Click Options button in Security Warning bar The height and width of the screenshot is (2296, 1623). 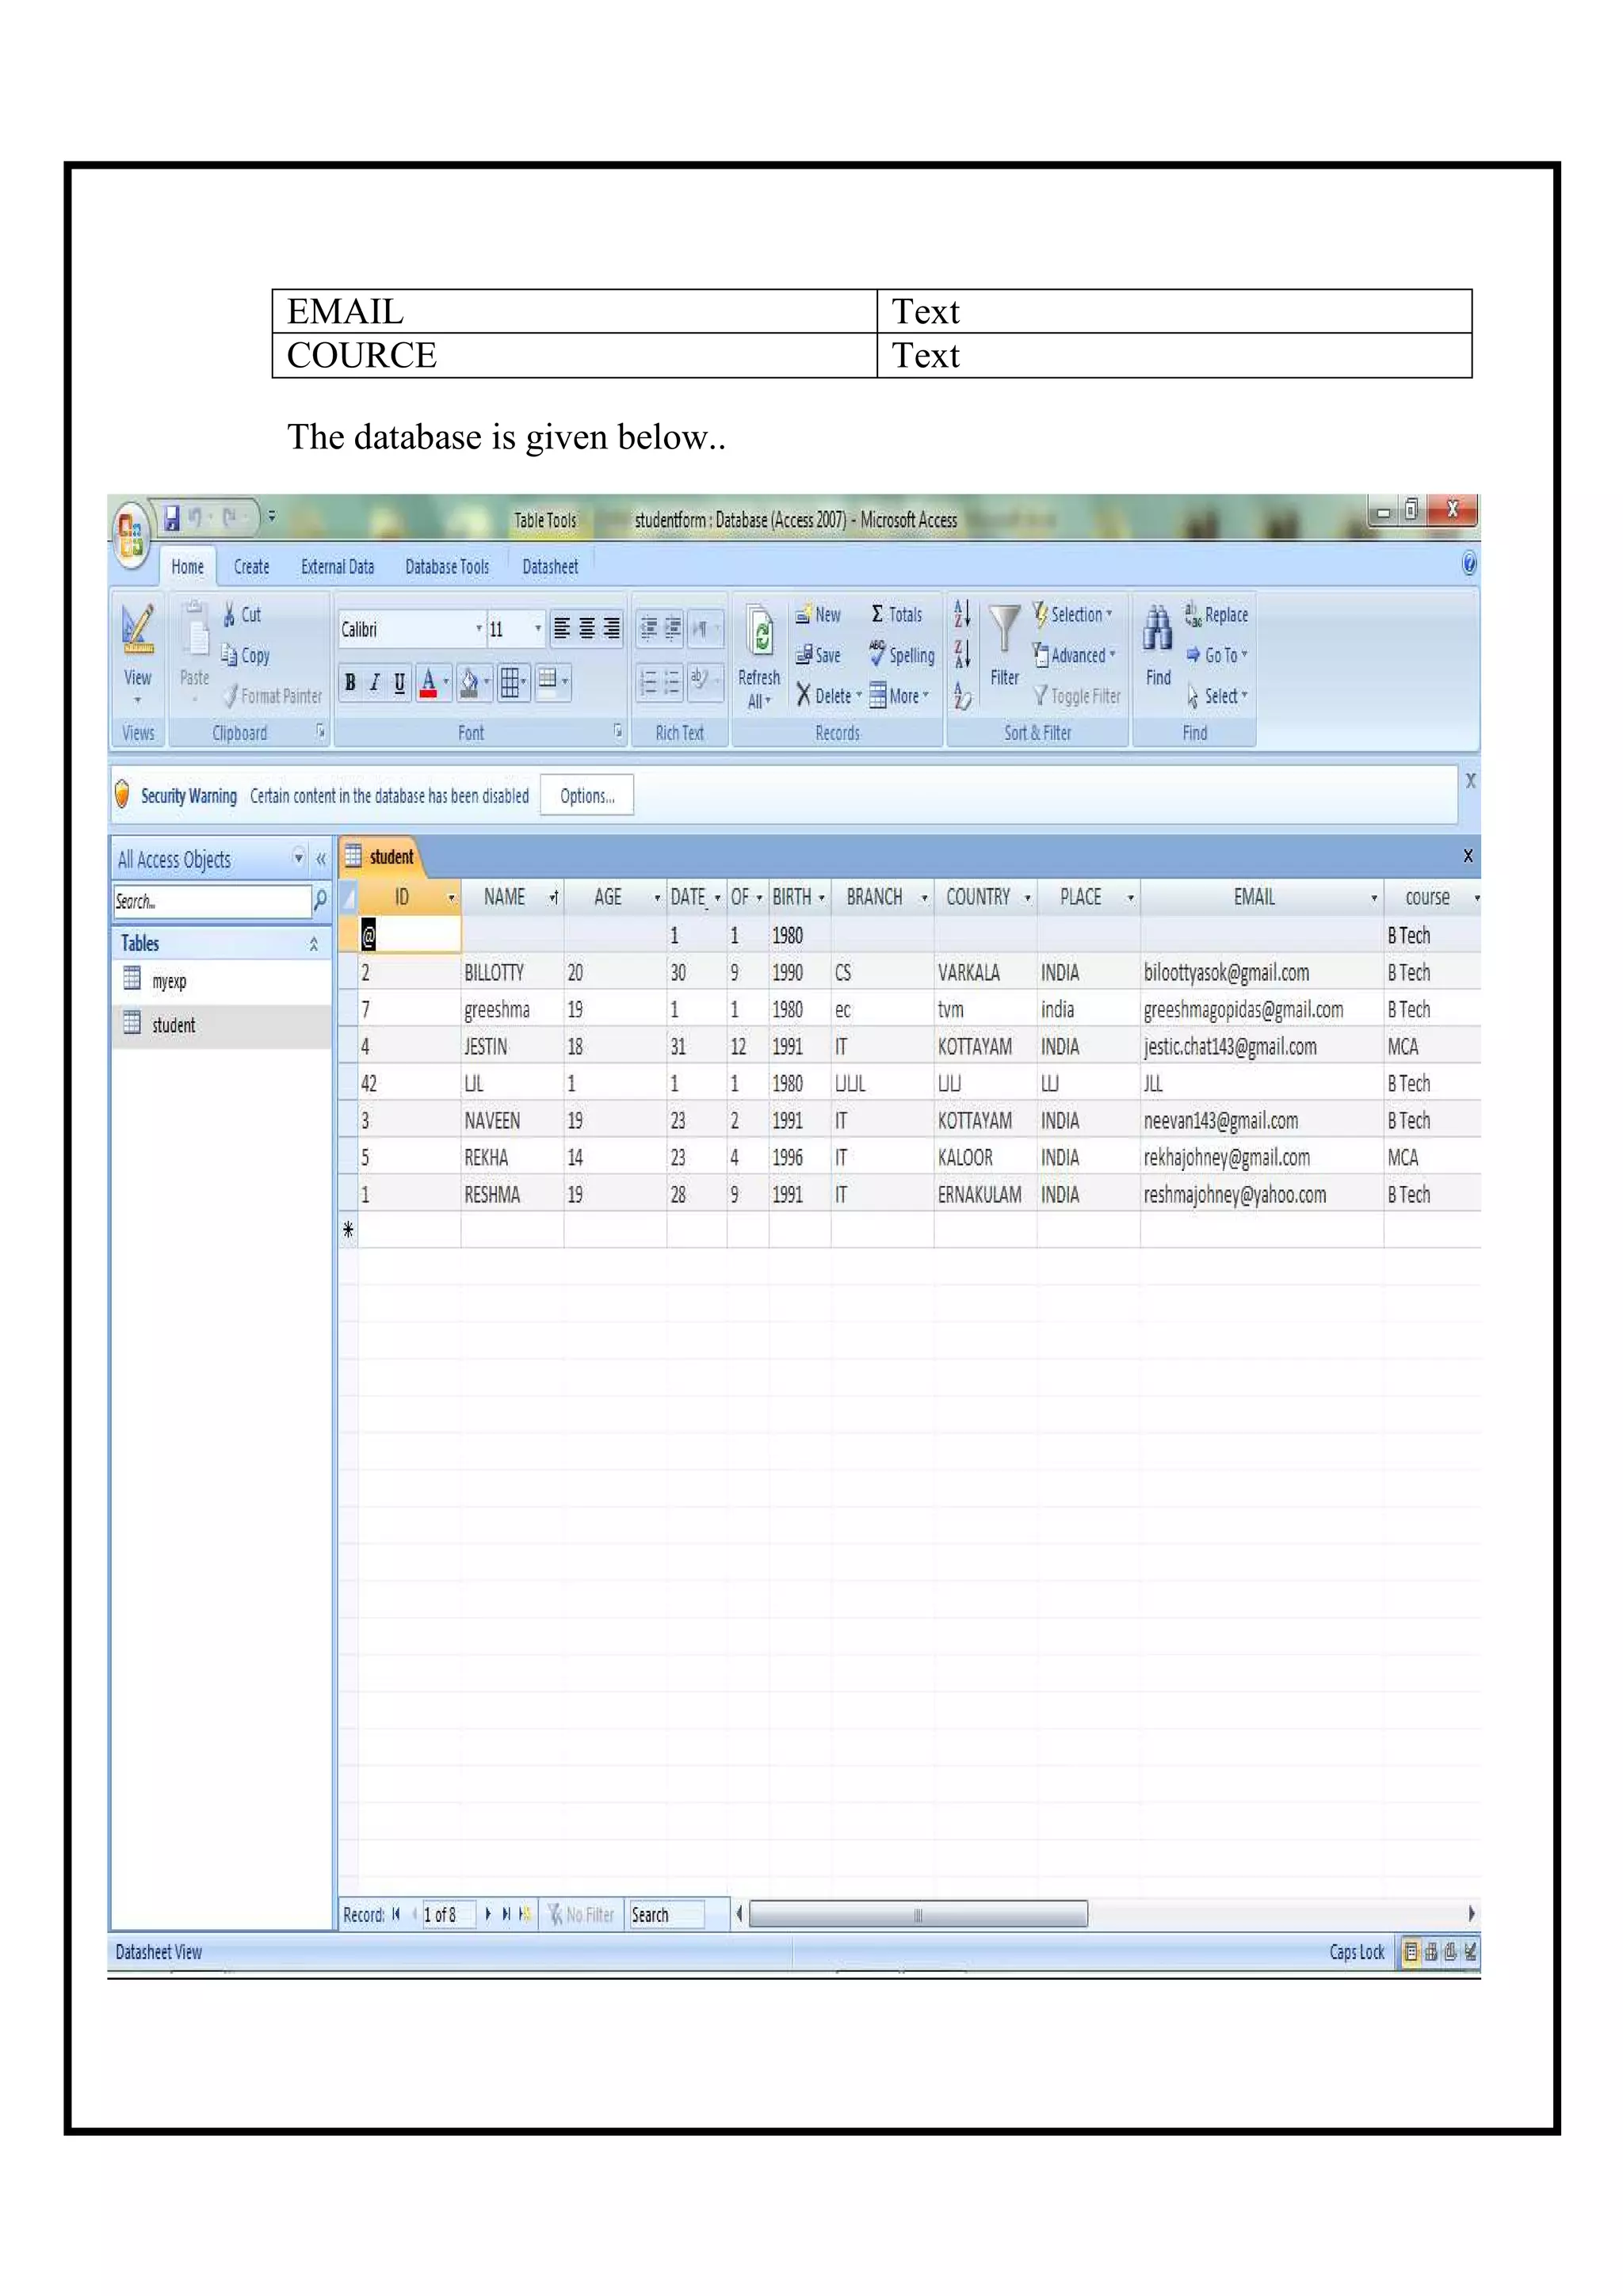[587, 796]
